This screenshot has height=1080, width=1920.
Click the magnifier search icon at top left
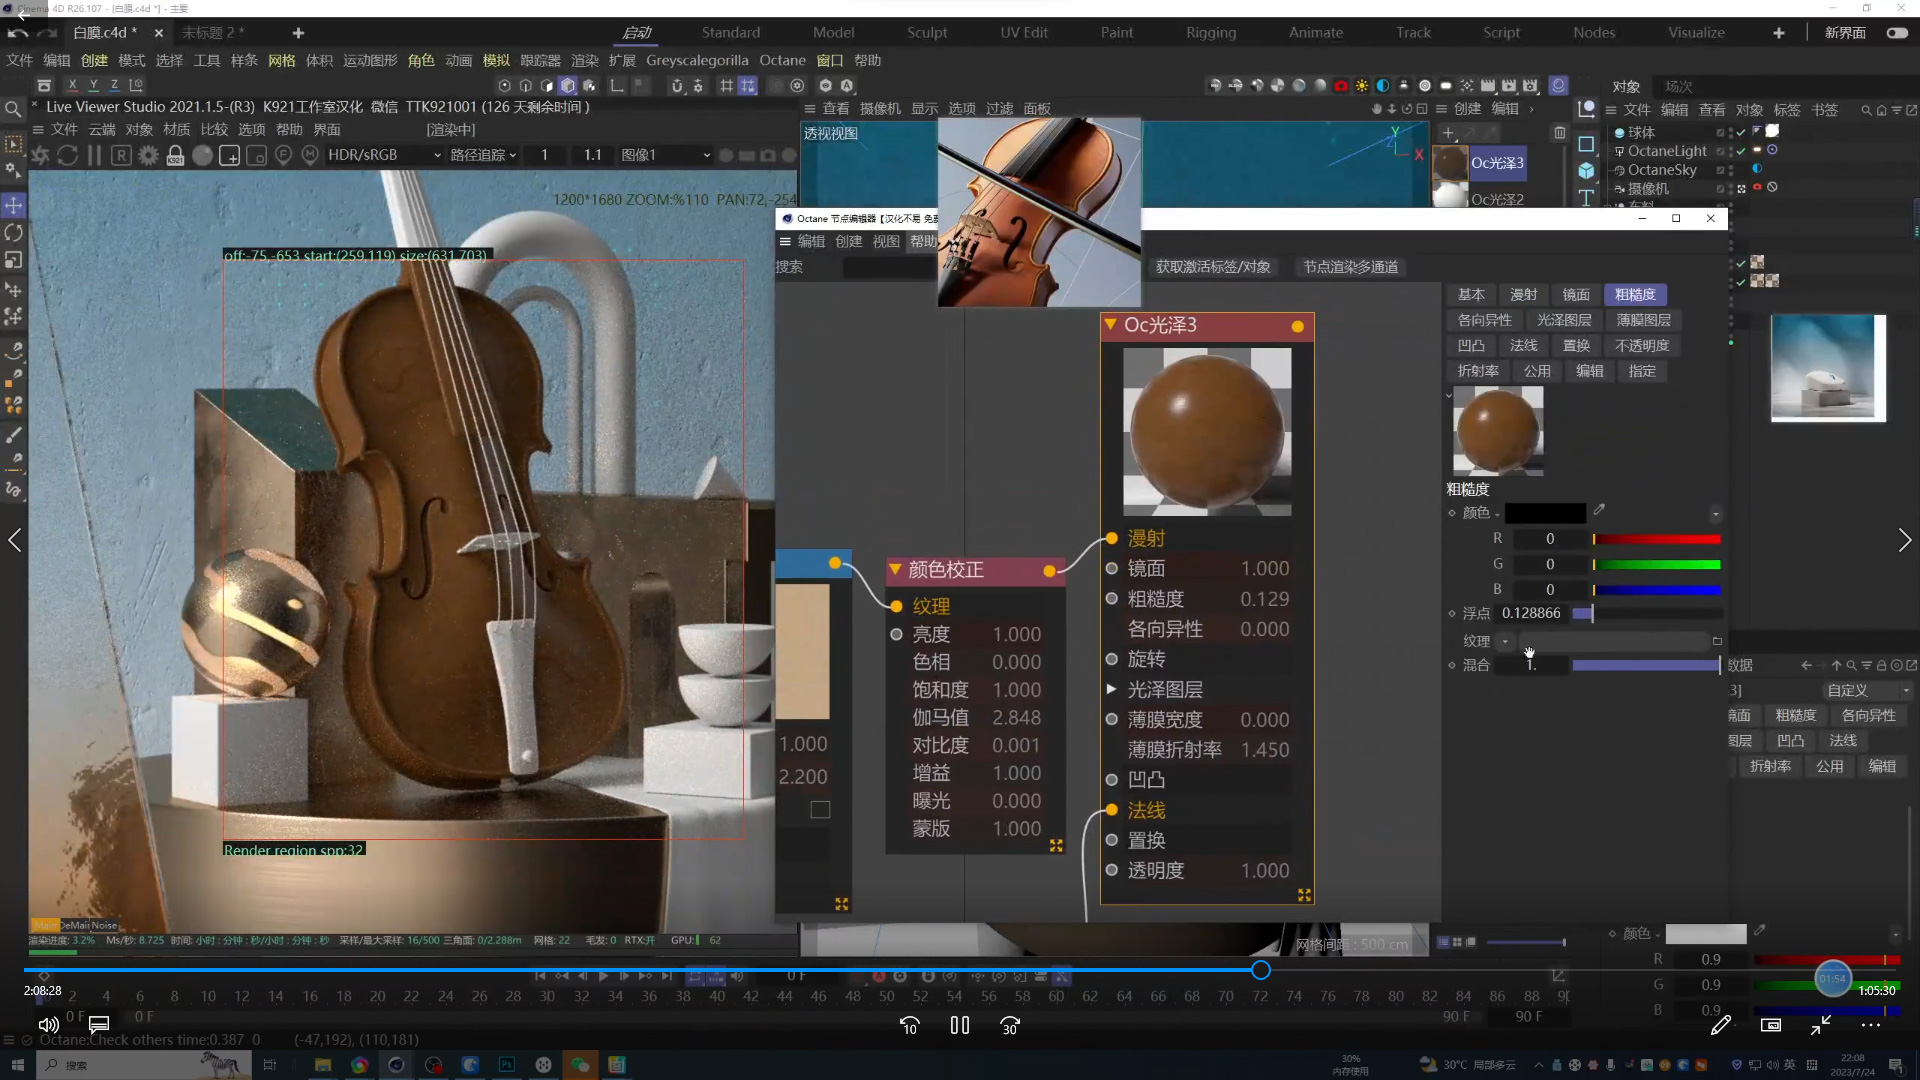click(x=13, y=109)
